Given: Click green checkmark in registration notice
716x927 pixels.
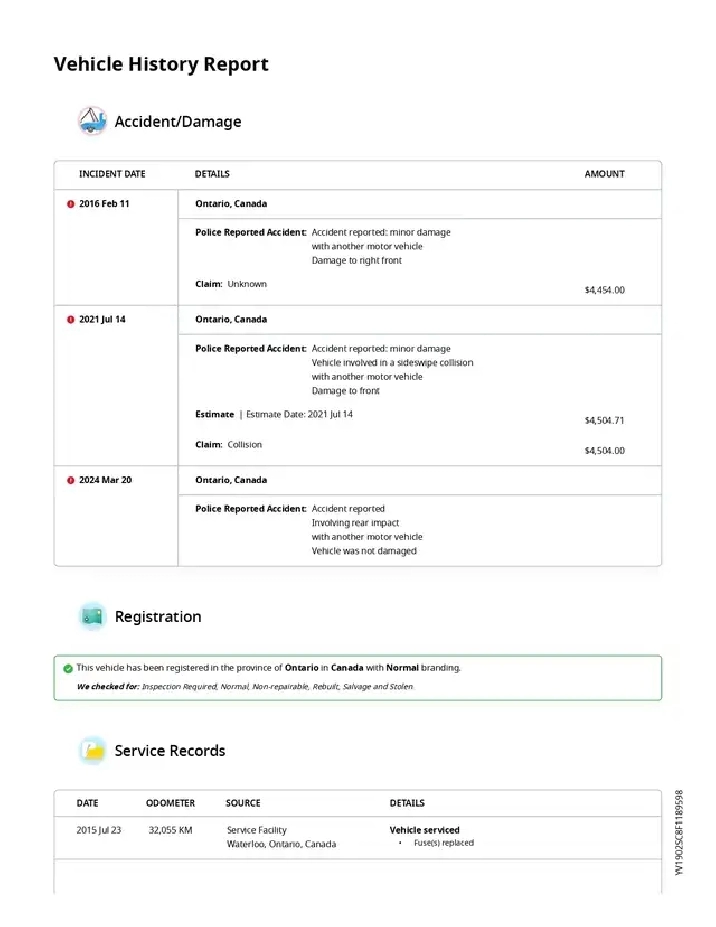Looking at the screenshot, I should [x=67, y=668].
